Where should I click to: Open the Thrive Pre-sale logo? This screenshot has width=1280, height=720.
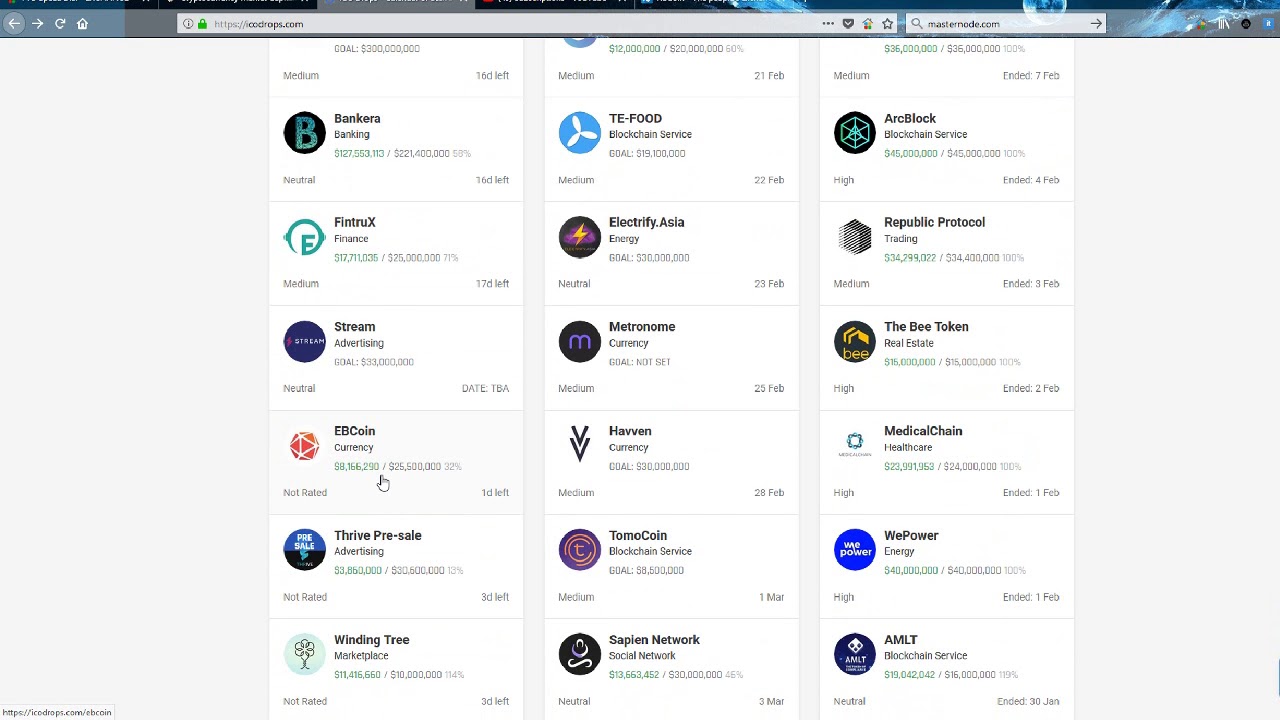coord(304,550)
